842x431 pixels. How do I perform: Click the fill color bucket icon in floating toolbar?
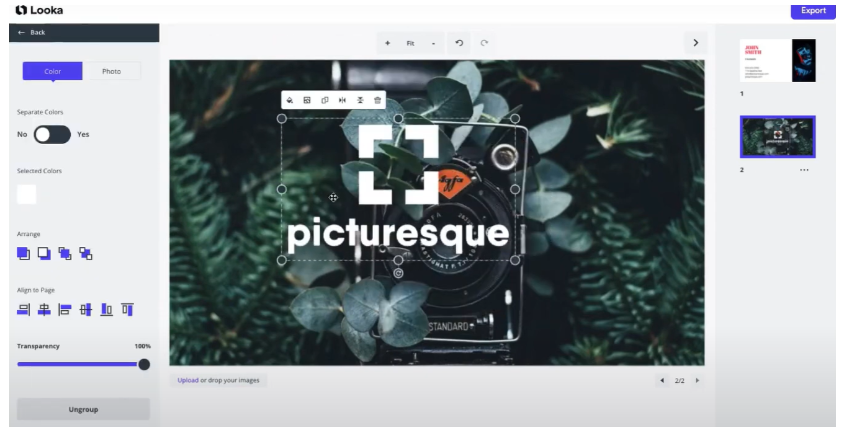pos(289,100)
